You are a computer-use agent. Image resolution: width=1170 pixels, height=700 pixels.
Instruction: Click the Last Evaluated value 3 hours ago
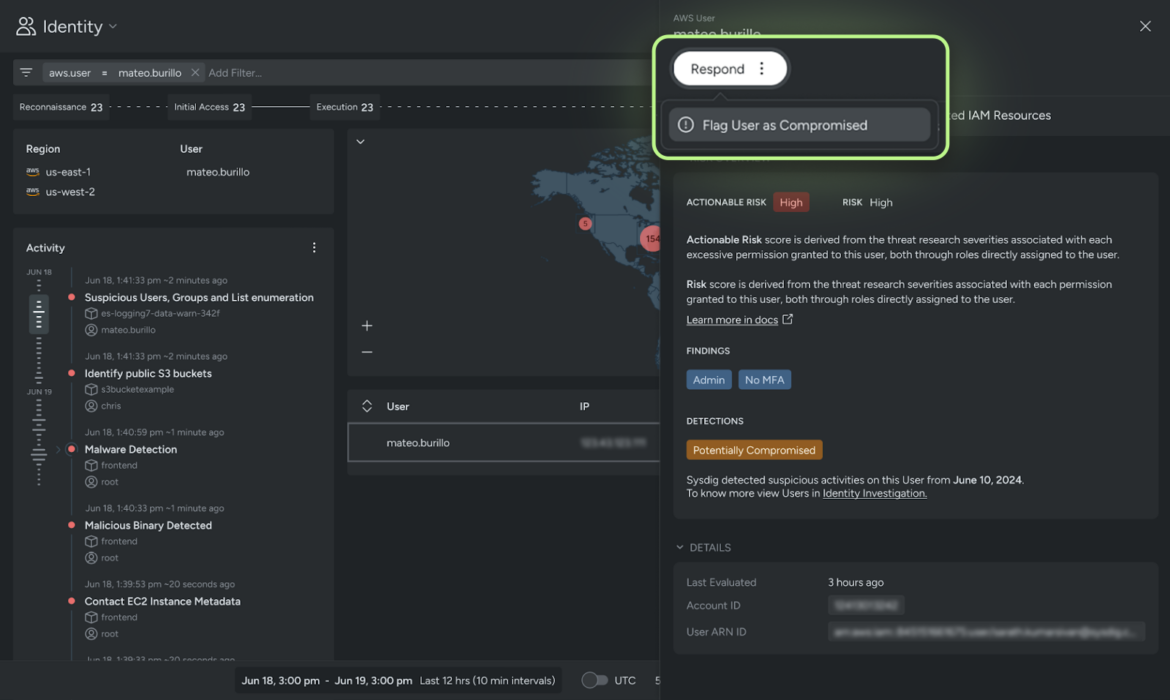pyautogui.click(x=855, y=582)
